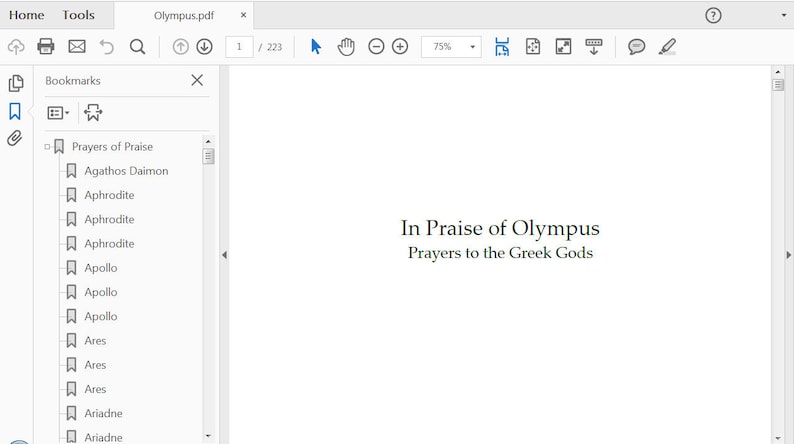Click the document scrollbar down arrow
Image resolution: width=794 pixels, height=444 pixels.
tap(778, 438)
